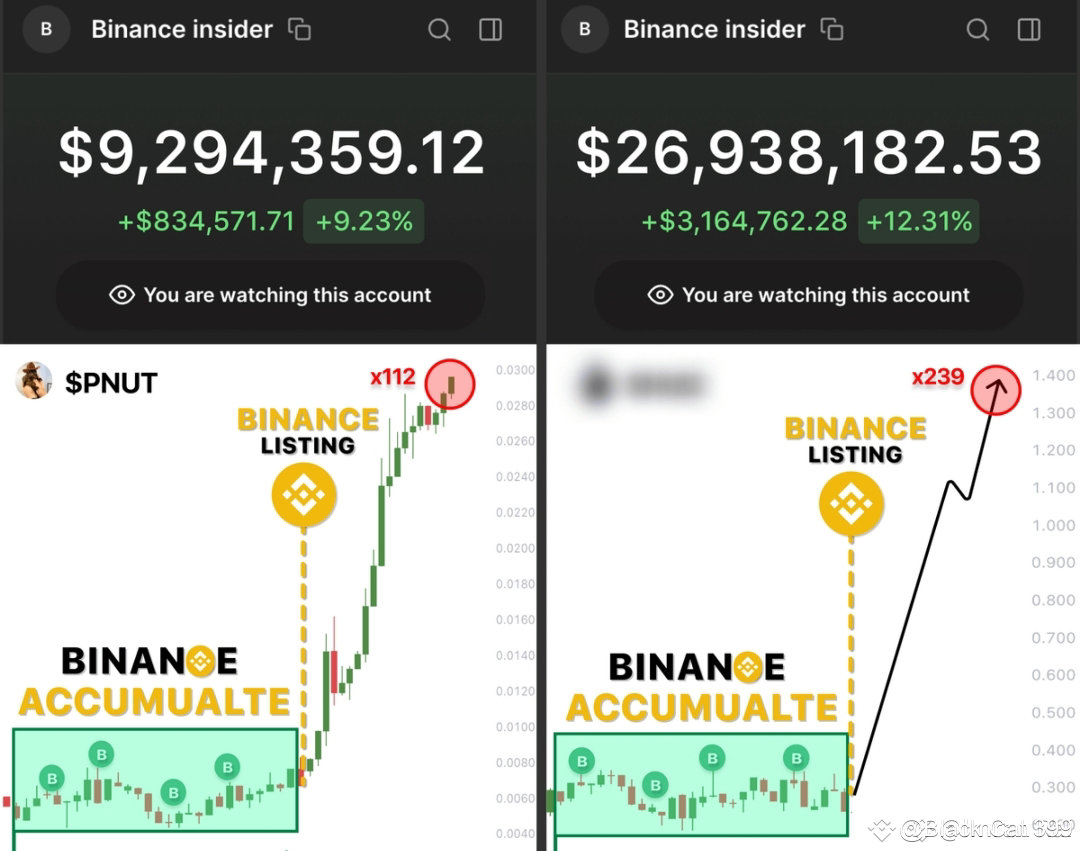The width and height of the screenshot is (1080, 851).
Task: Open the left Binance insider header menu
Action: coord(181,29)
